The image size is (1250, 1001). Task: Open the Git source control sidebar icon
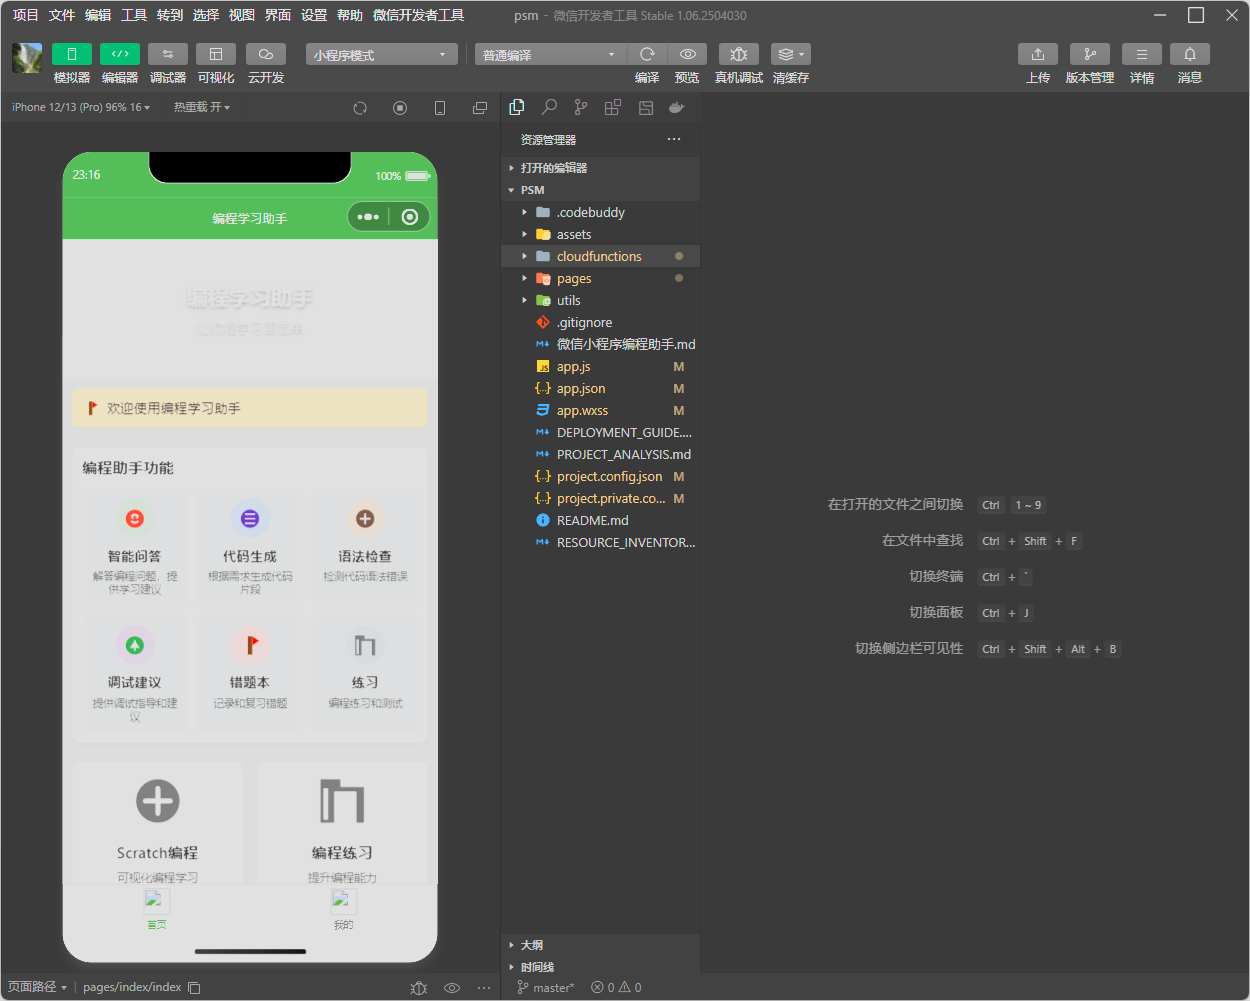pyautogui.click(x=580, y=106)
